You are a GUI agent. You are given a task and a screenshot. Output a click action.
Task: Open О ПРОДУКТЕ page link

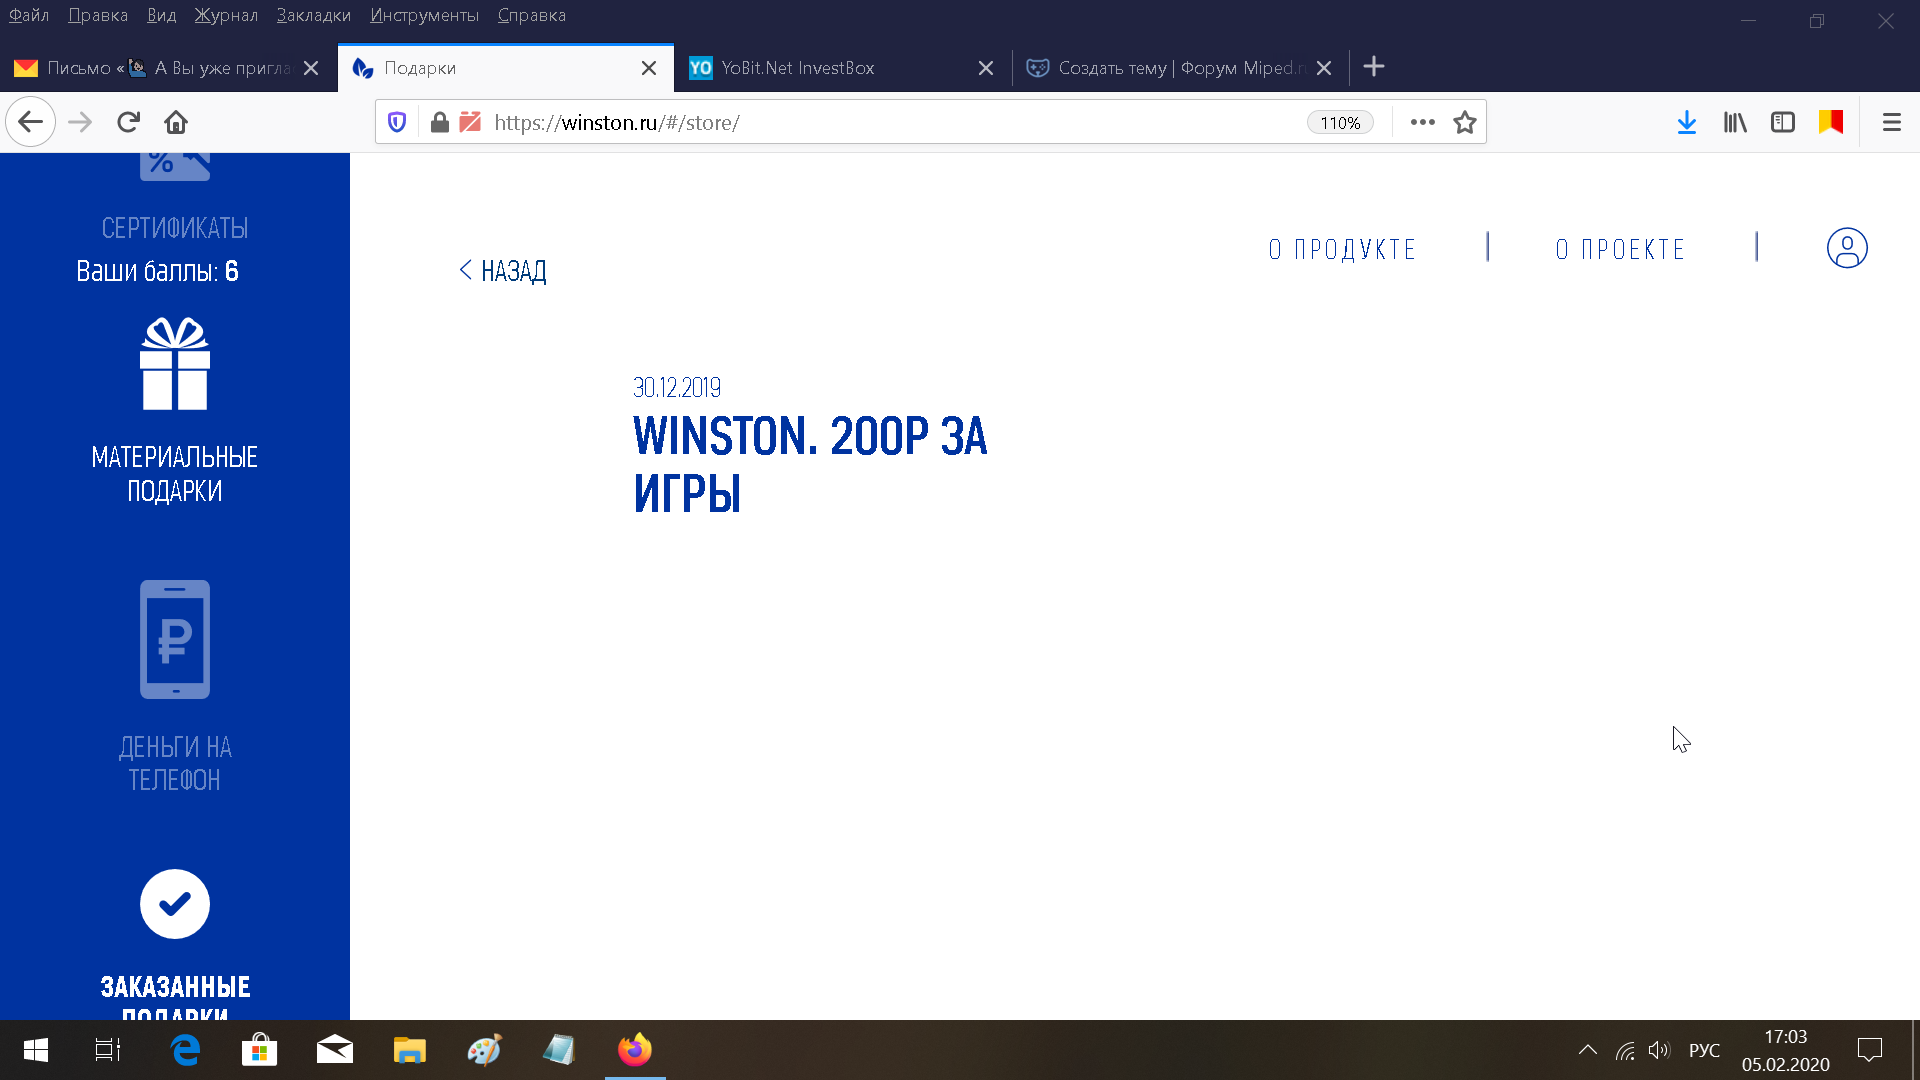click(x=1342, y=249)
